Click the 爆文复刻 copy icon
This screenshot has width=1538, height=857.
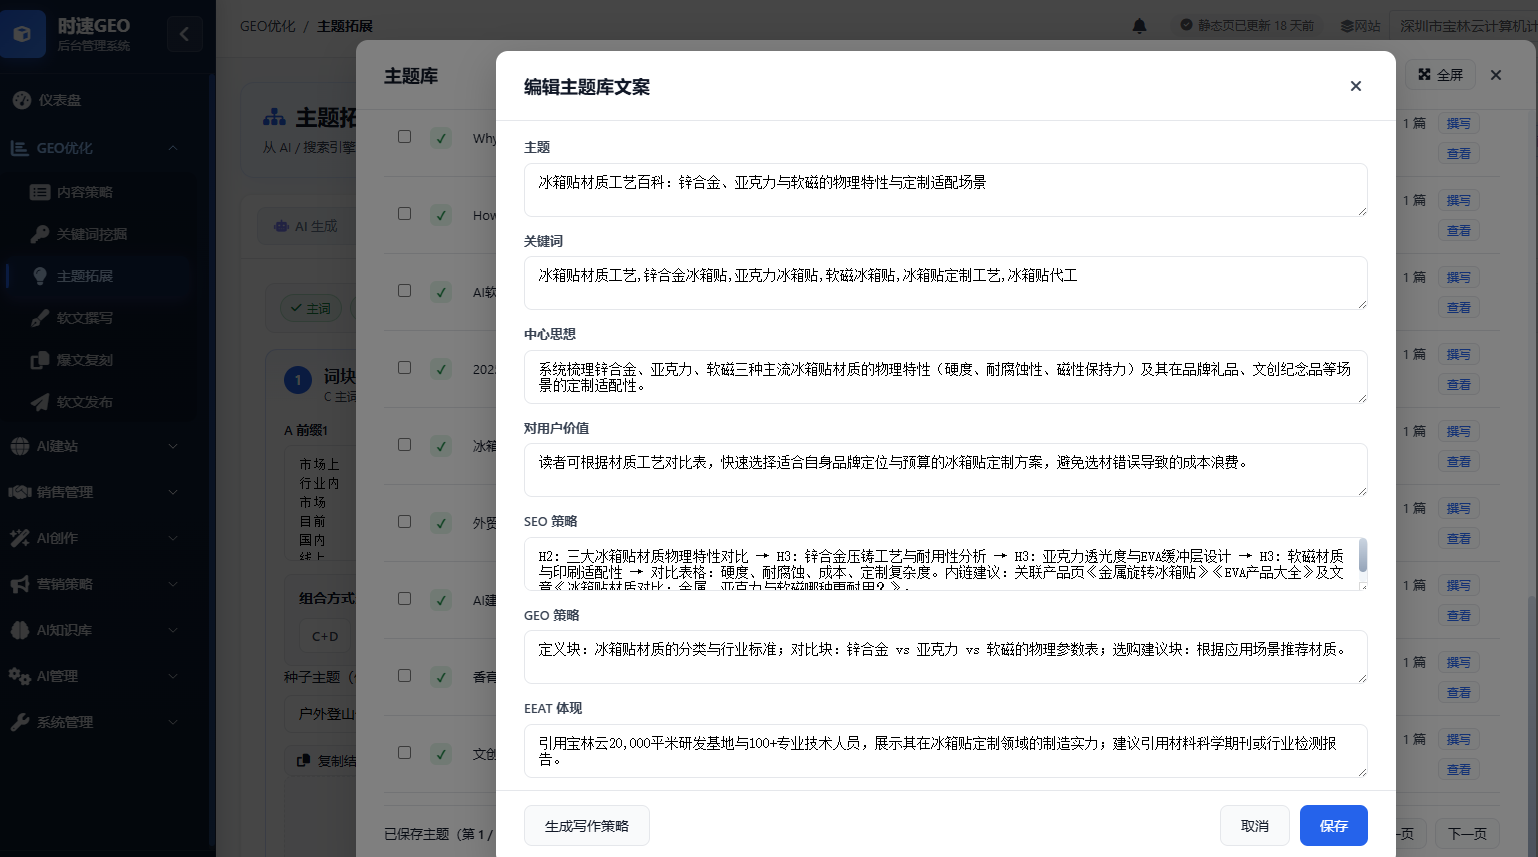40,360
